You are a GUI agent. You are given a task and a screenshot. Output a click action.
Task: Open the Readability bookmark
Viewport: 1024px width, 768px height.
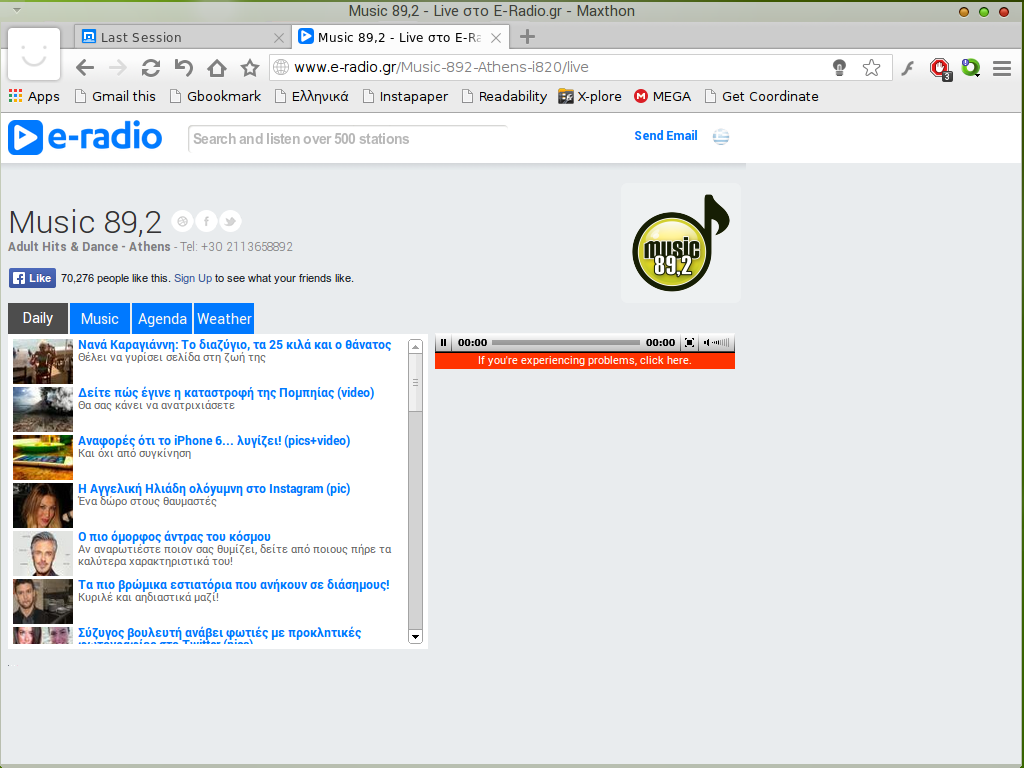point(504,97)
